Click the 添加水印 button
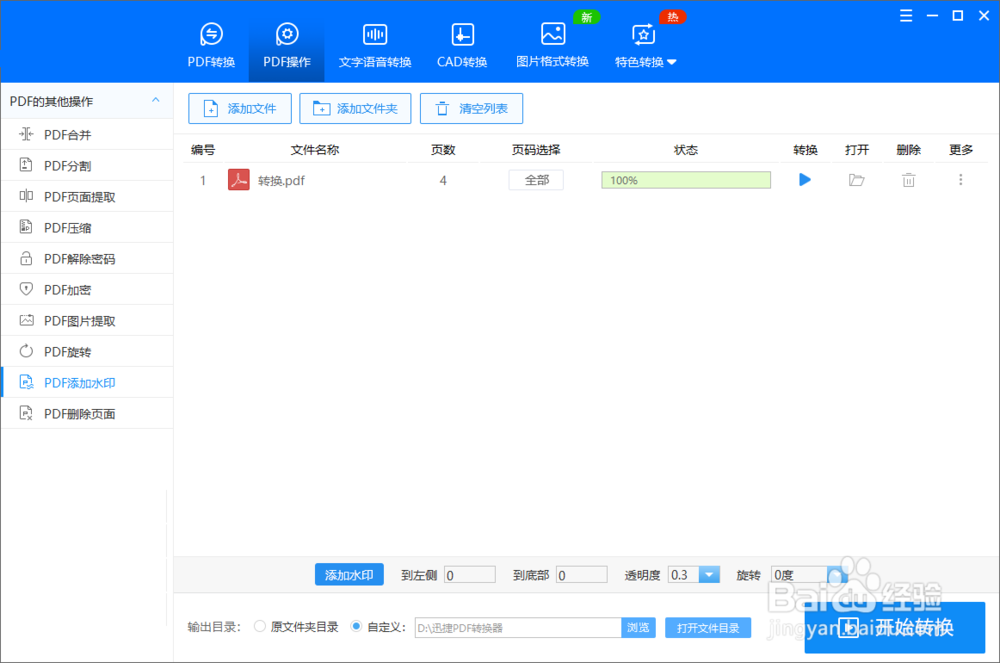The height and width of the screenshot is (663, 1000). coord(349,574)
